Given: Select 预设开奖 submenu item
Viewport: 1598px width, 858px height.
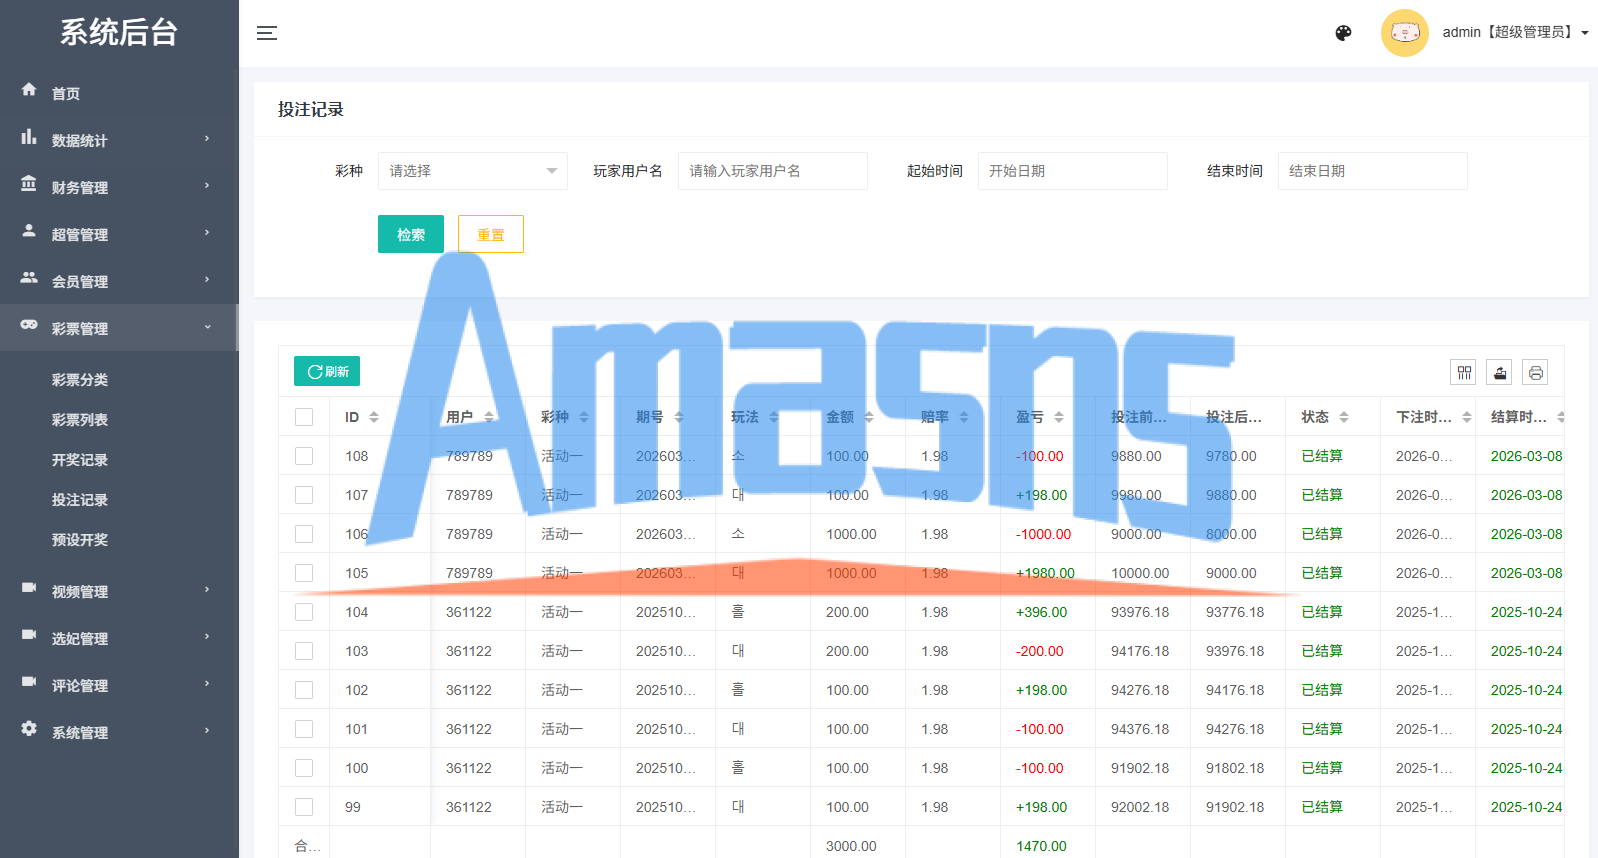Looking at the screenshot, I should [x=80, y=540].
